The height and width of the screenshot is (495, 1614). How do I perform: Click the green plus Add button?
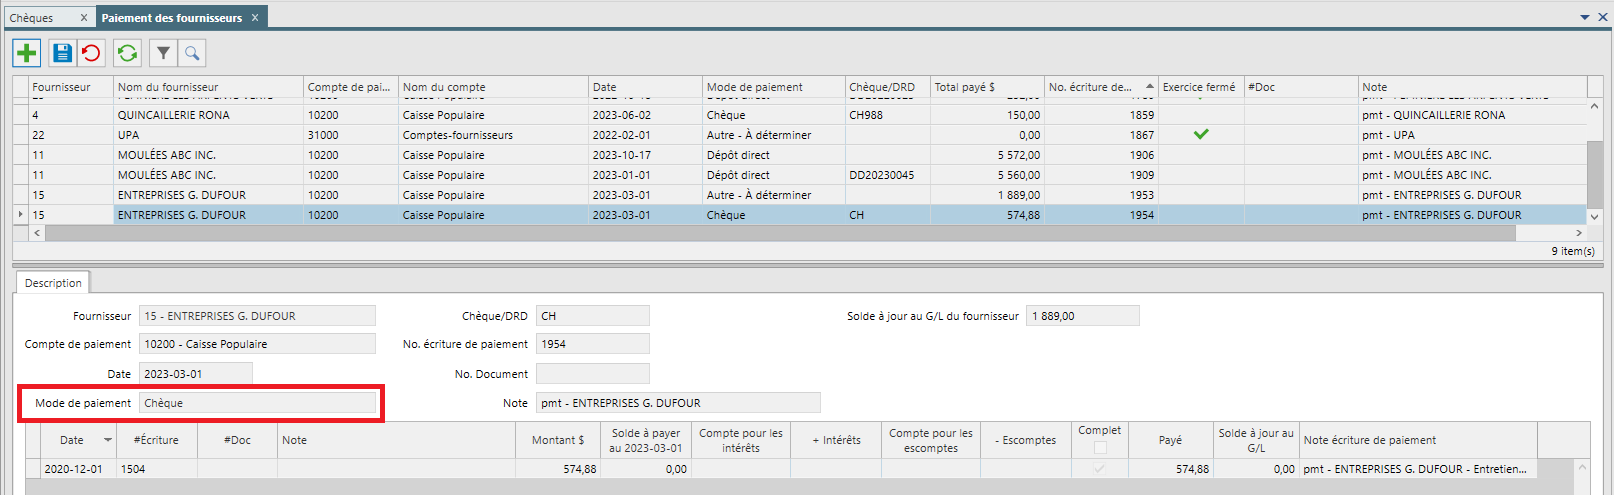click(27, 53)
